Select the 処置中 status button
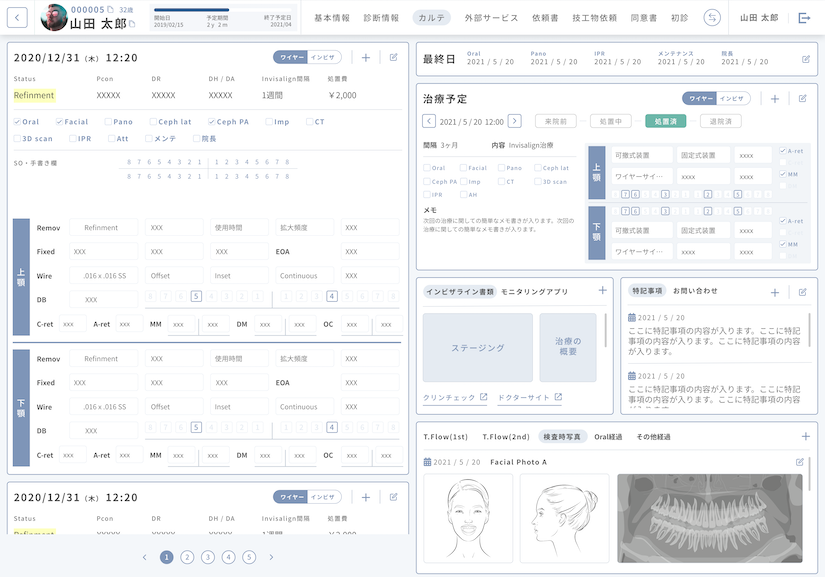The width and height of the screenshot is (825, 577). point(610,121)
